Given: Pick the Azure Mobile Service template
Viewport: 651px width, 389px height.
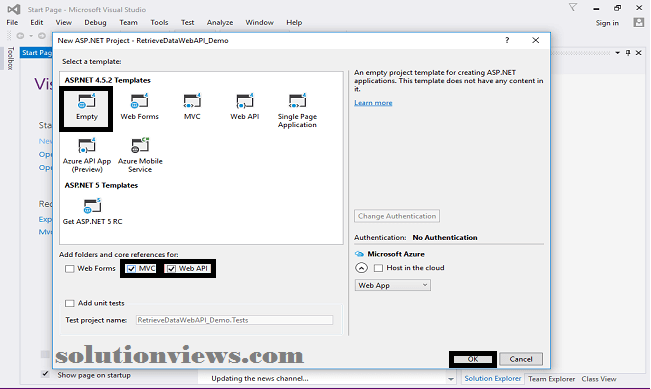Looking at the screenshot, I should [x=140, y=156].
